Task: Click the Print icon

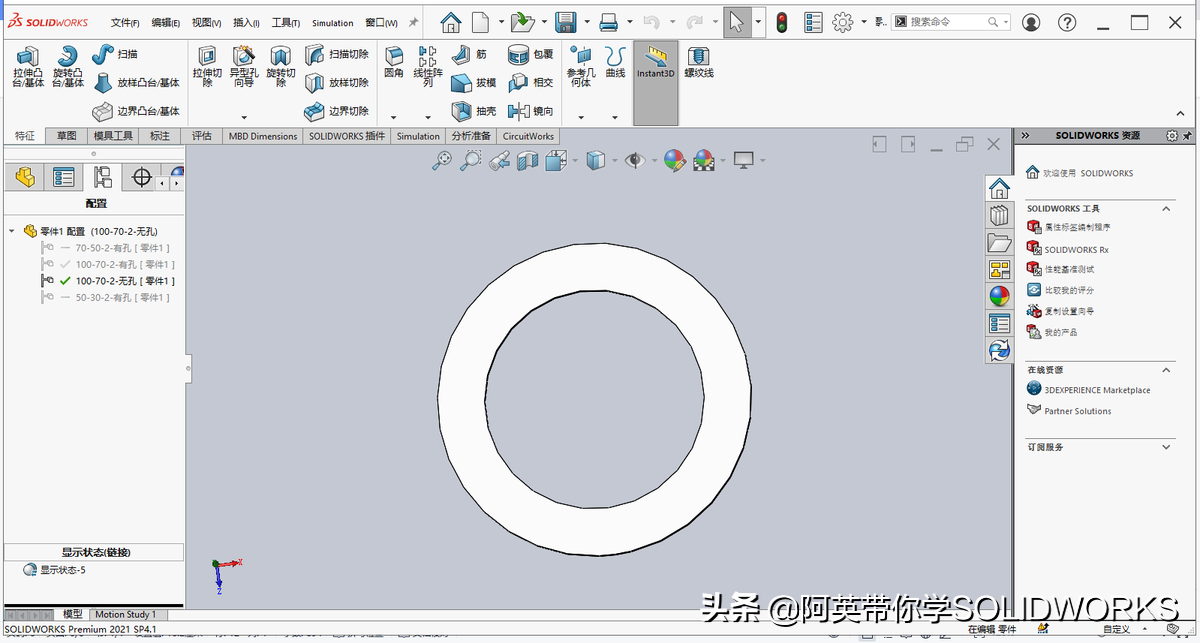Action: pyautogui.click(x=608, y=22)
